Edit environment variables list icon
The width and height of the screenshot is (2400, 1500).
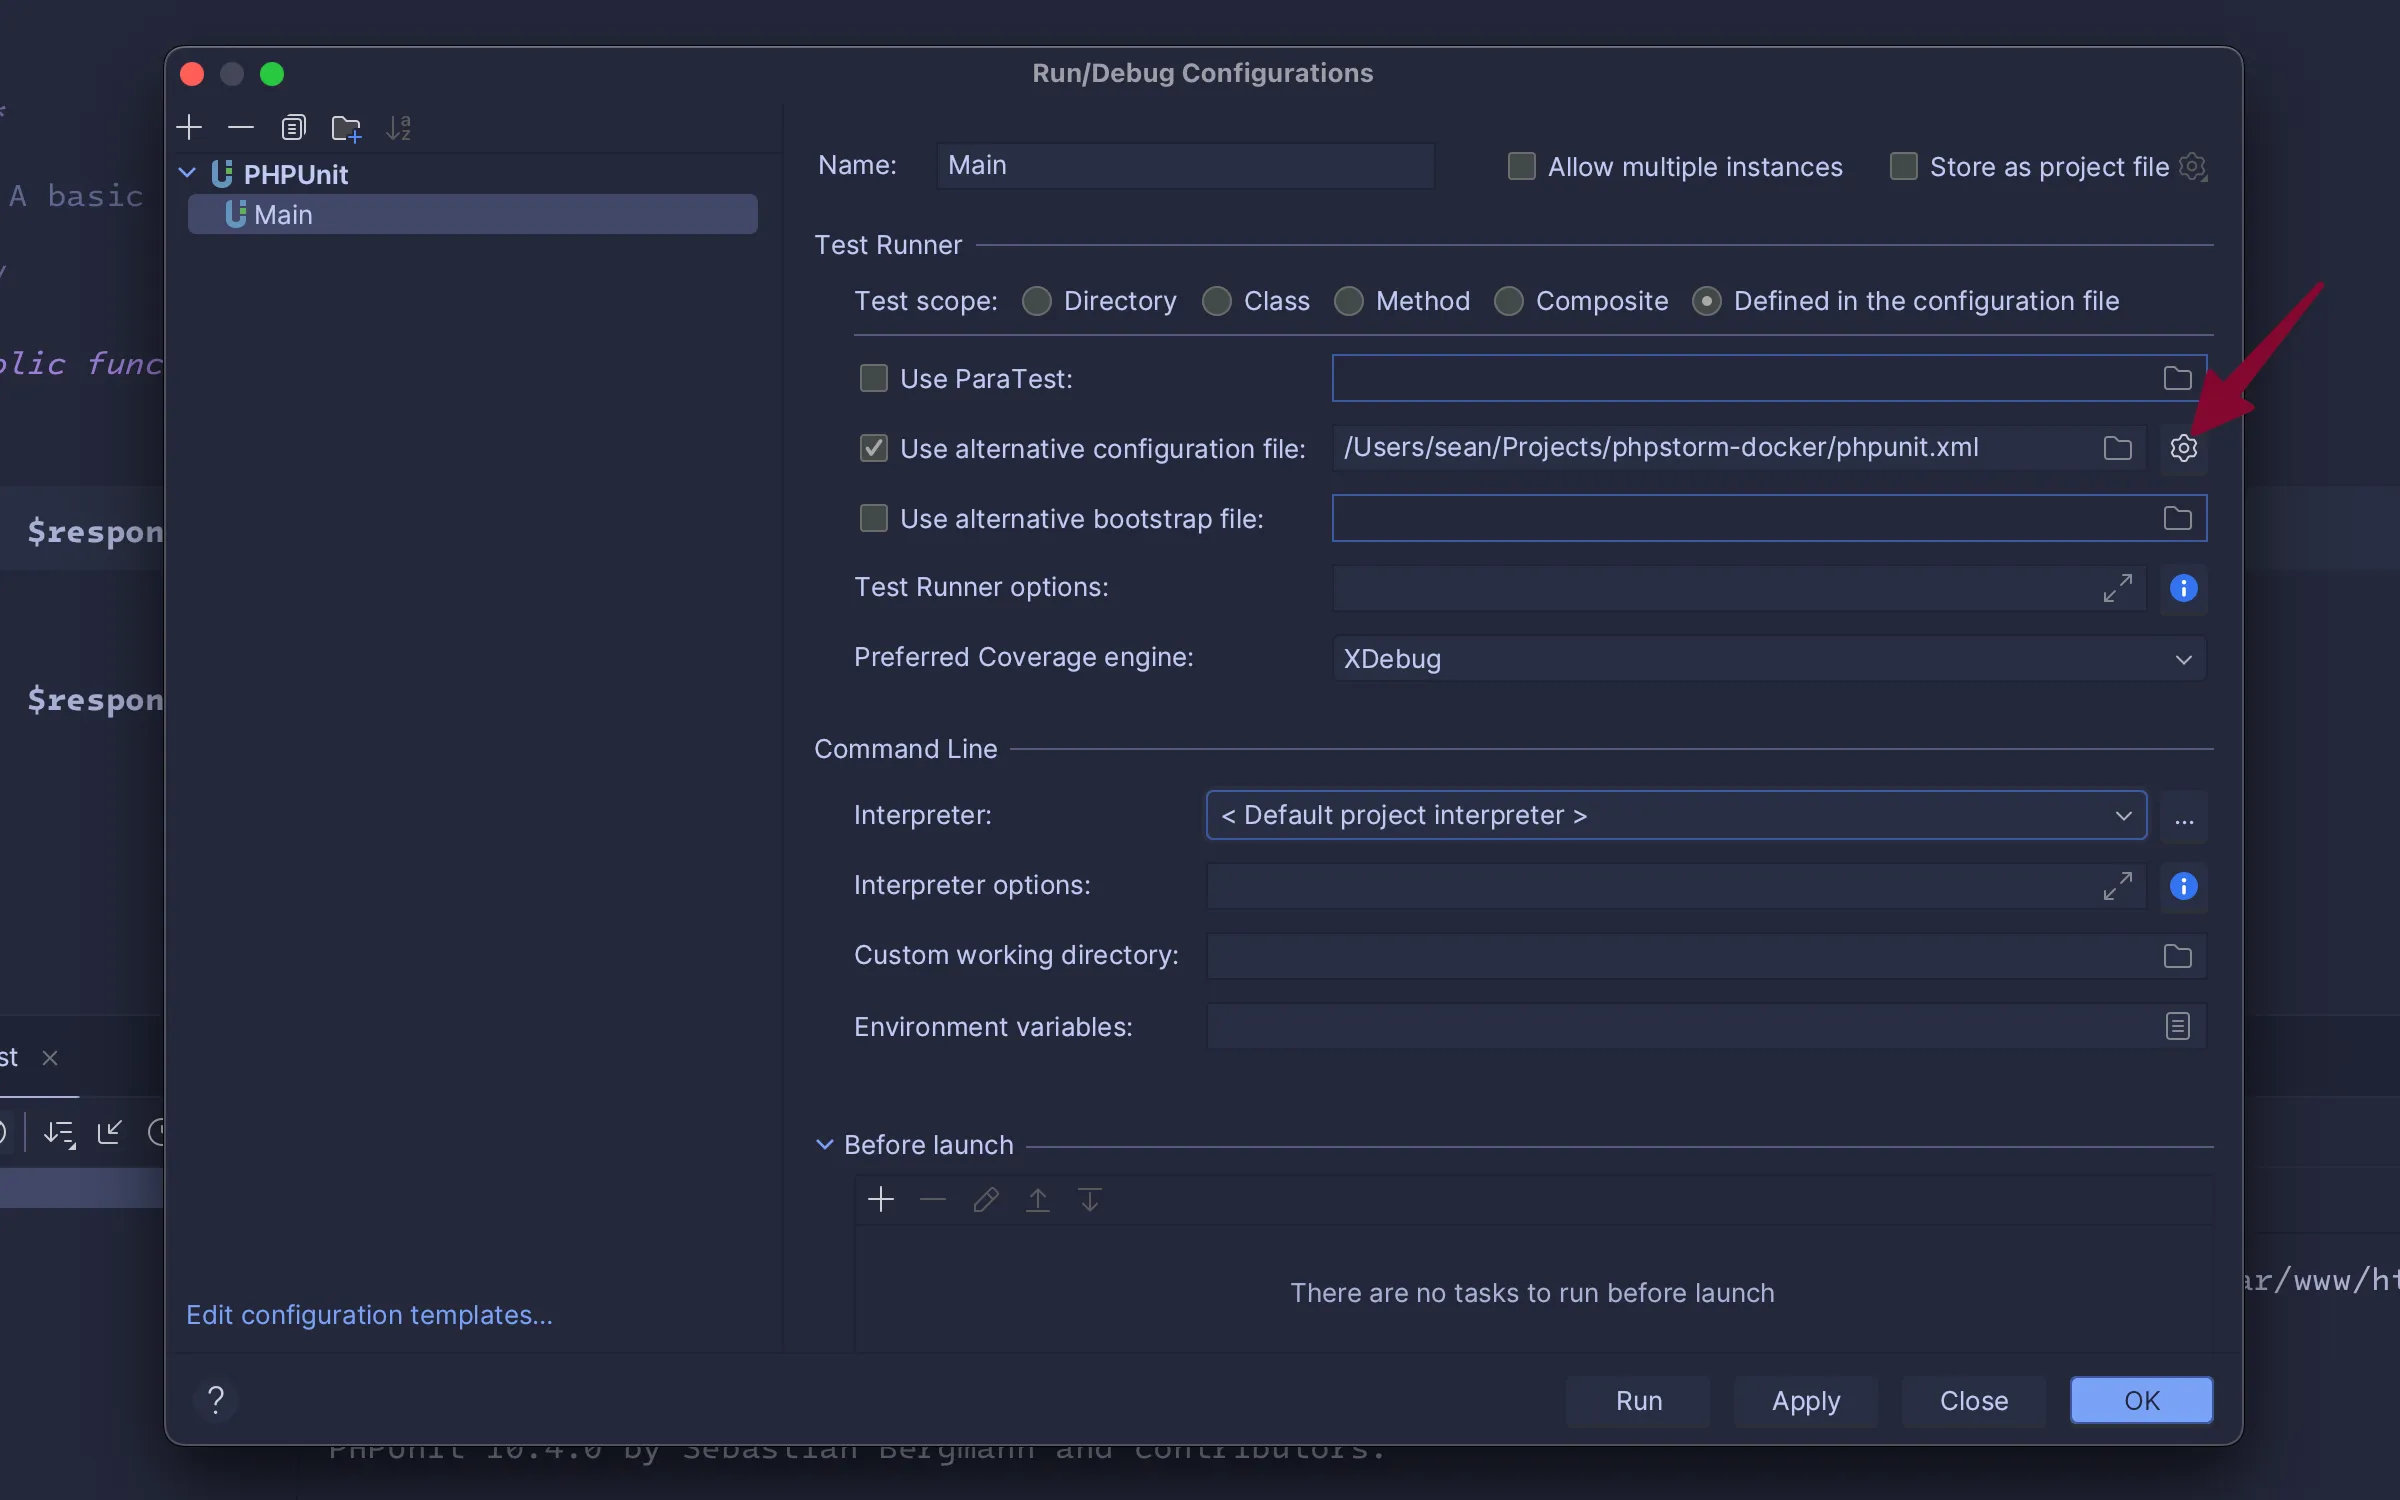pyautogui.click(x=2177, y=1026)
